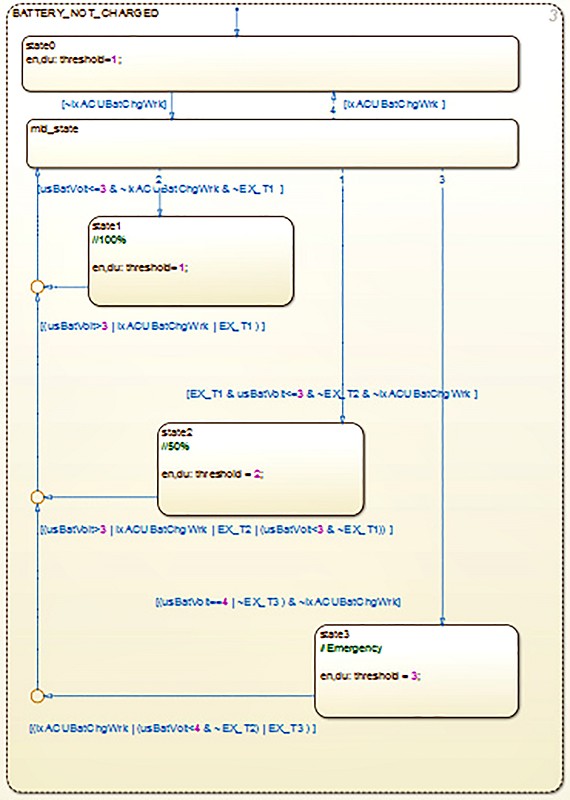Select the exit condition label below state3
570x800 pixels.
(172, 728)
